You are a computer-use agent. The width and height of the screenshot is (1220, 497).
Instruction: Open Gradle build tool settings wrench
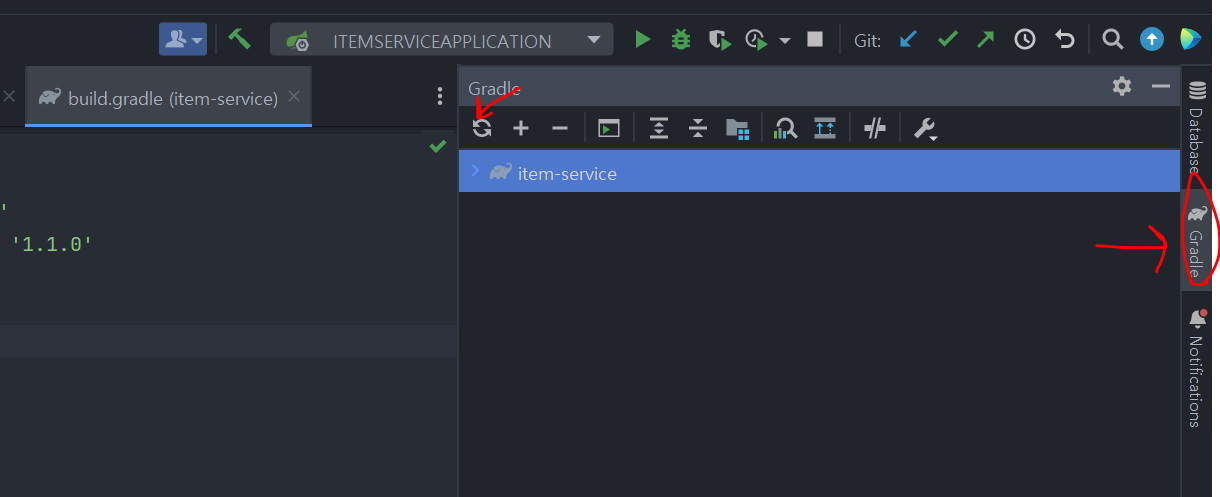(925, 128)
